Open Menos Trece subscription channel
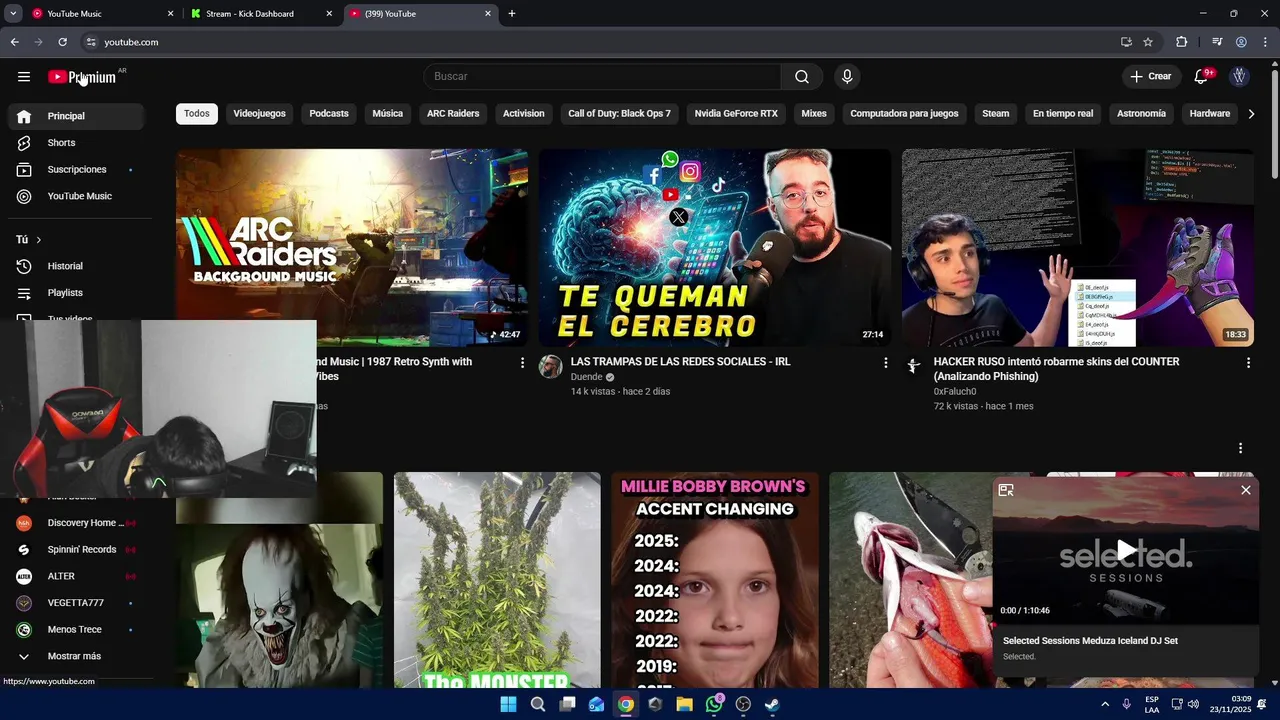Screen dimensions: 1280x720 click(76, 630)
